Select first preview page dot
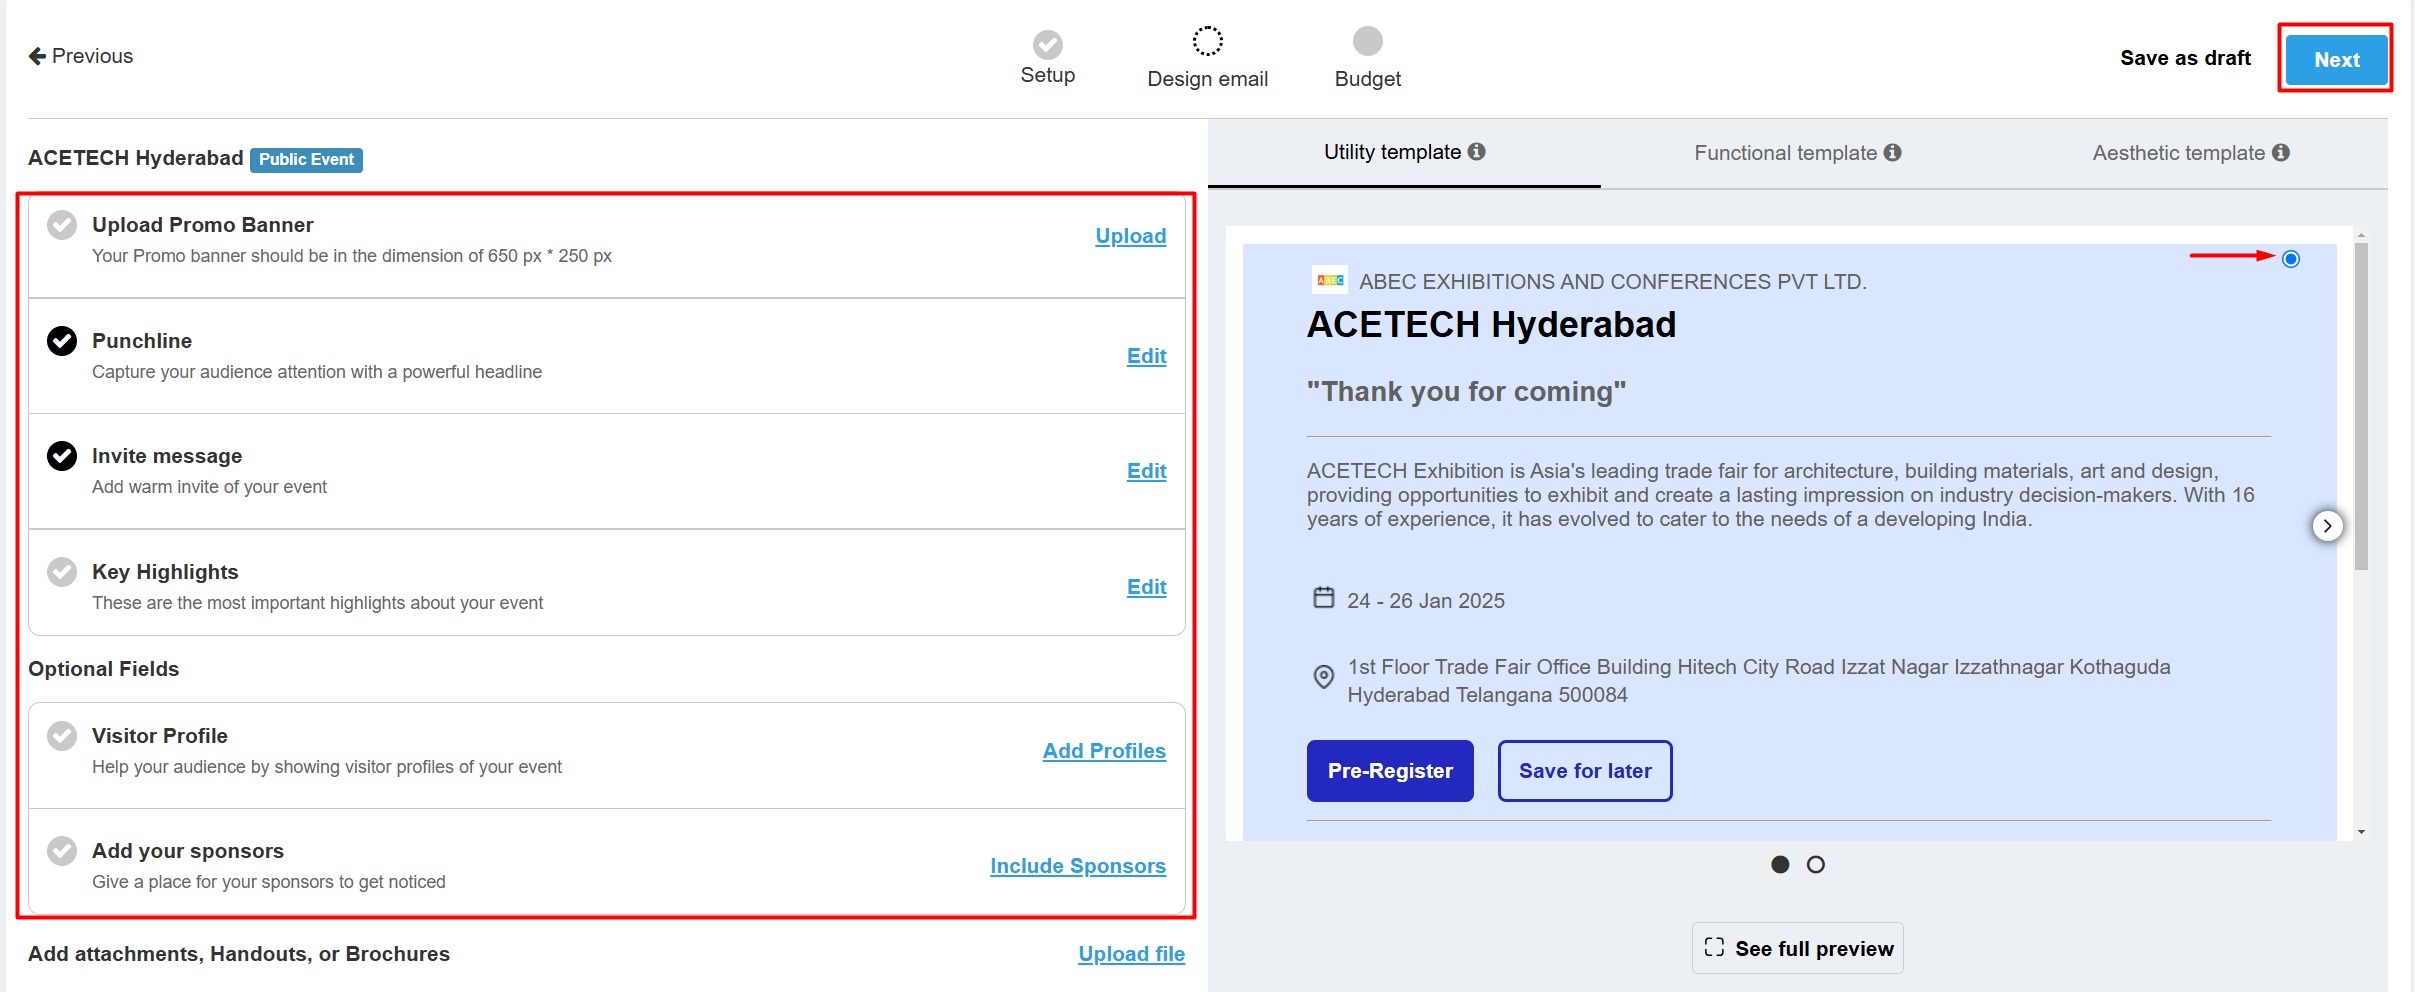 pyautogui.click(x=1780, y=865)
